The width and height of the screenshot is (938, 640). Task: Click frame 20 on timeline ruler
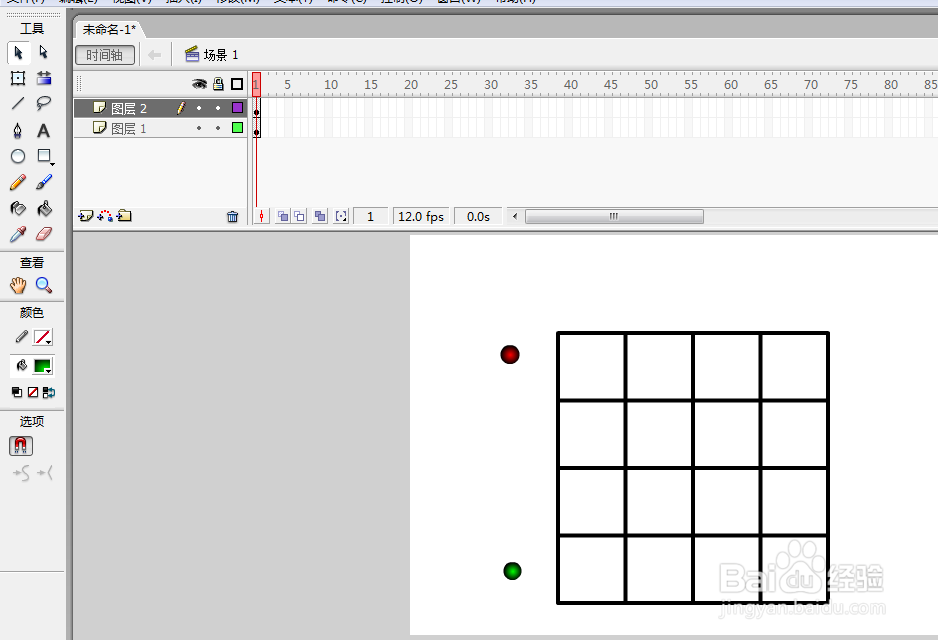(x=411, y=84)
